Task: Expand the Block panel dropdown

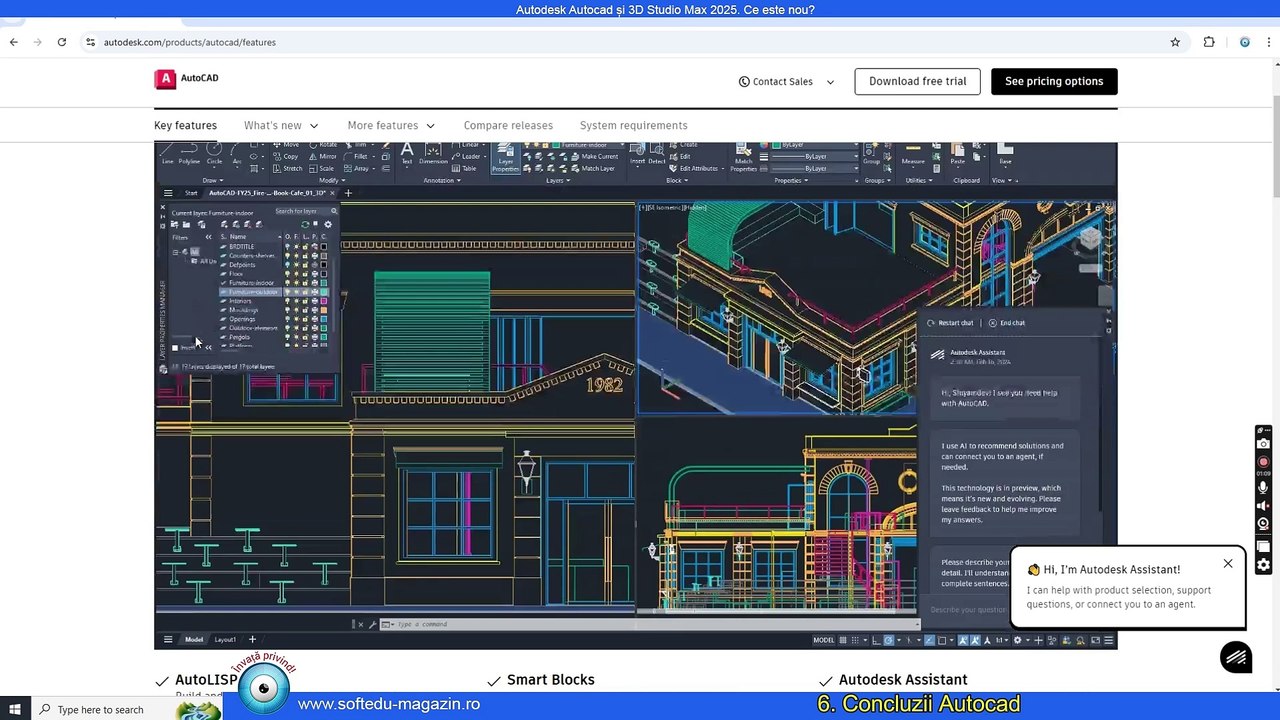Action: click(x=677, y=180)
